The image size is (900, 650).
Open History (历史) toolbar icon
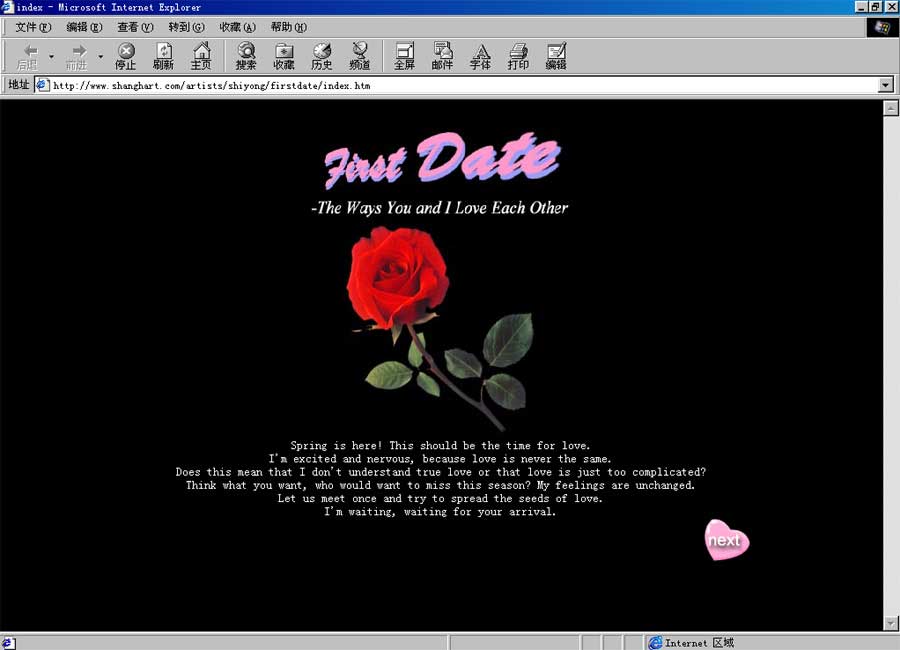(322, 56)
